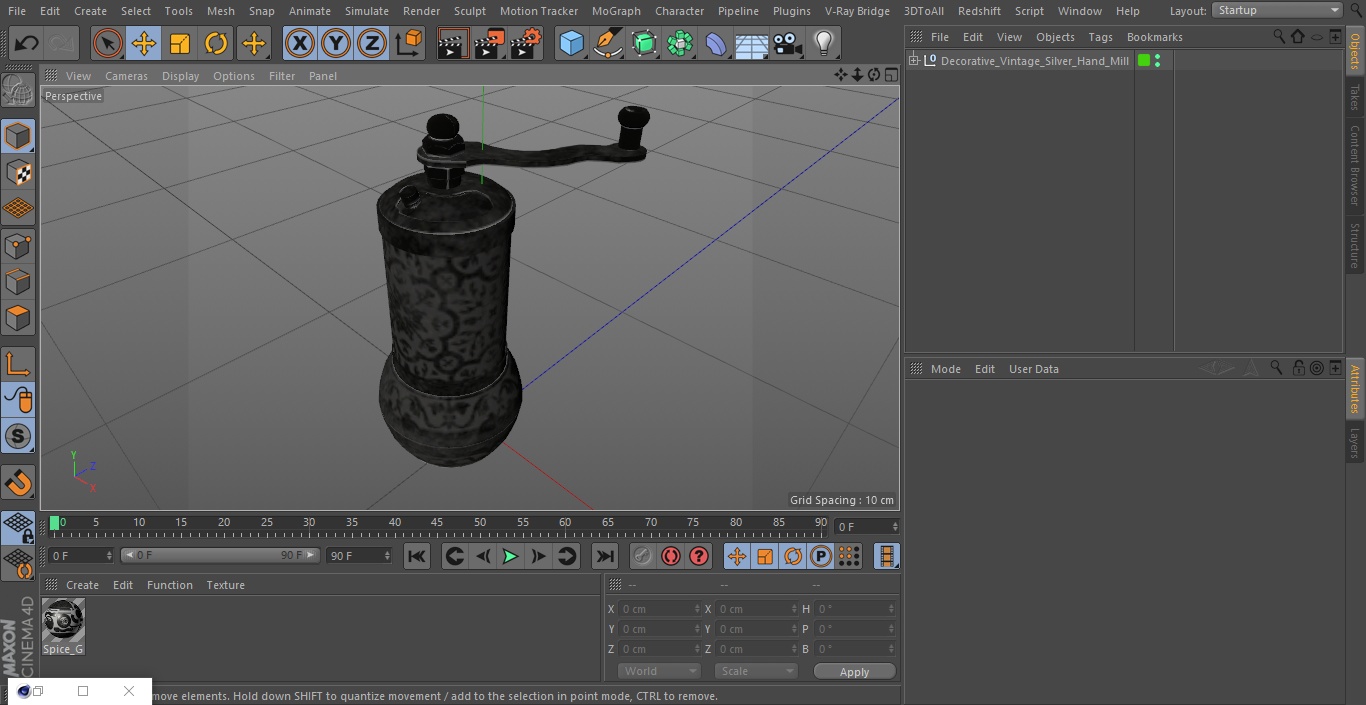Open attribute manager User Data menu
Viewport: 1366px width, 705px height.
coord(1033,369)
